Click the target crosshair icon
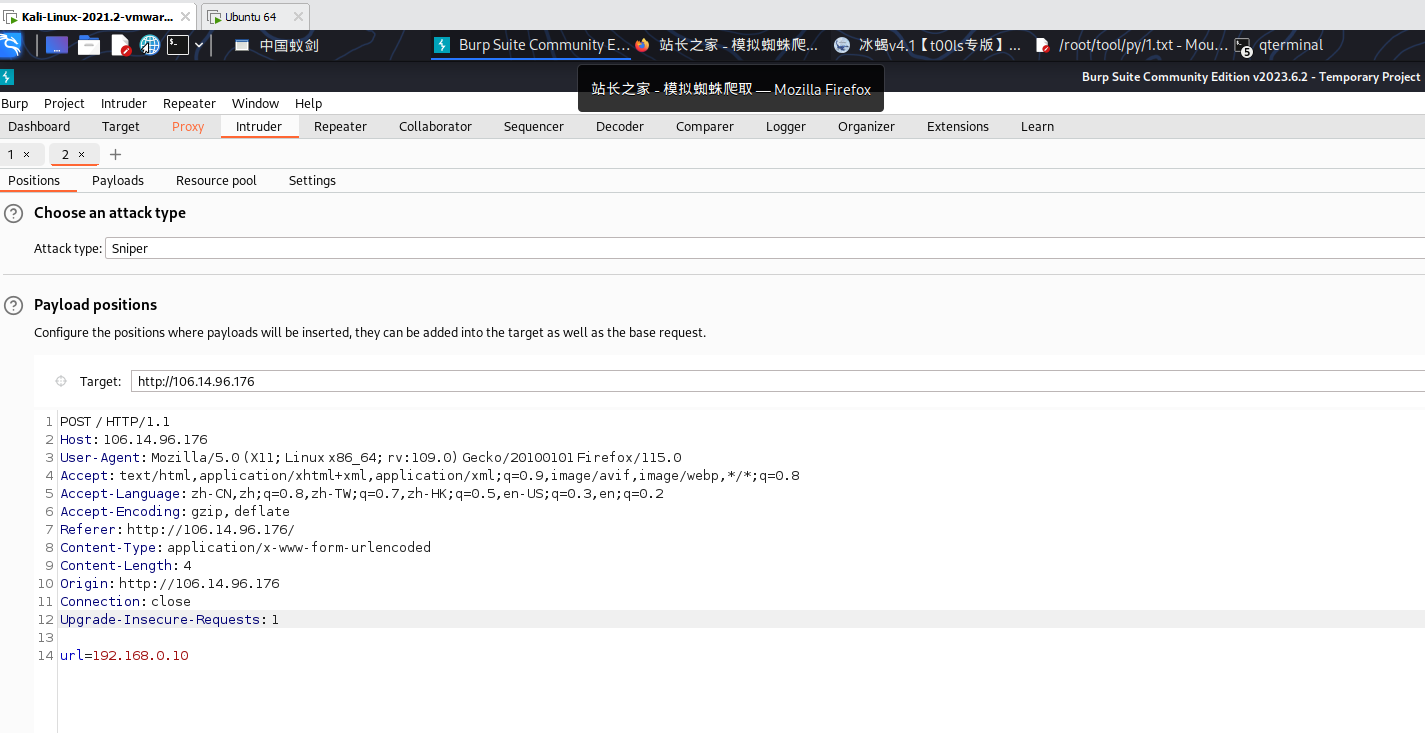Viewport: 1425px width, 733px height. click(x=61, y=381)
